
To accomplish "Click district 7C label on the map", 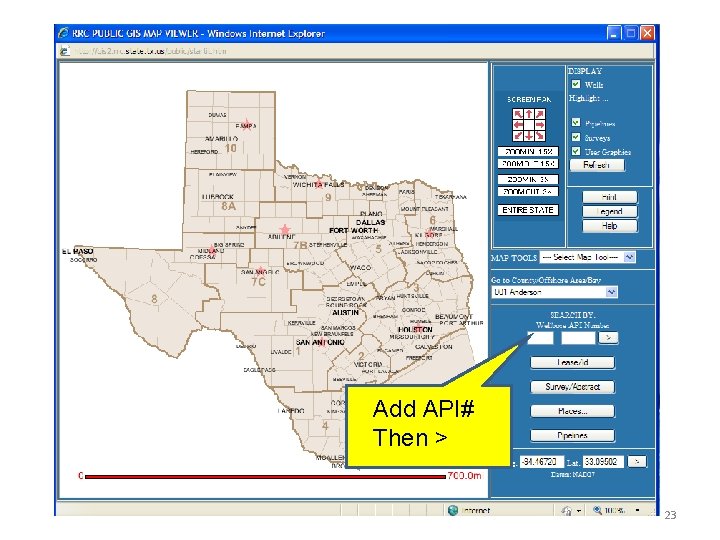I will 258,281.
